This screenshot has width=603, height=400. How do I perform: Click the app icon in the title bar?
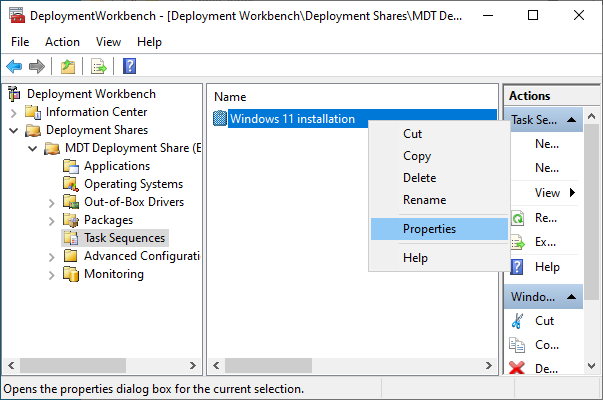pos(17,16)
